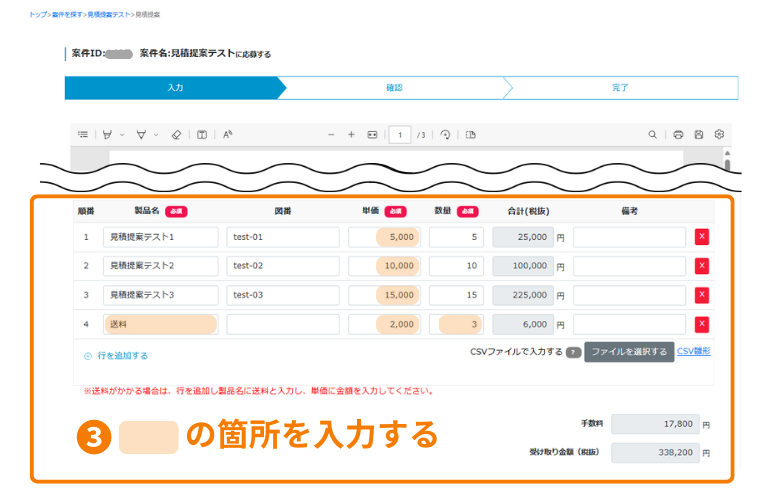
Task: Print the PDF document
Action: click(678, 134)
